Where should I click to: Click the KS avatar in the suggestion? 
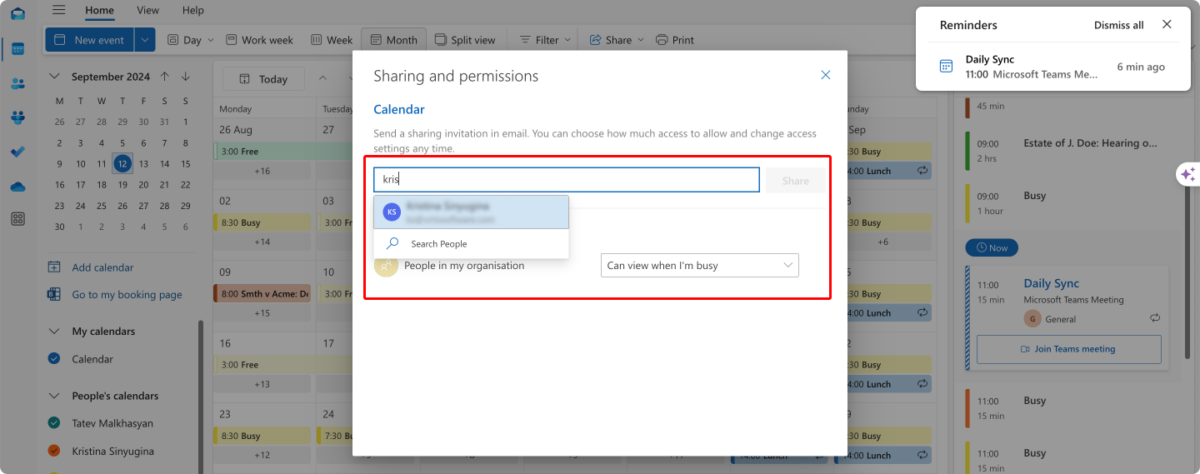point(392,211)
